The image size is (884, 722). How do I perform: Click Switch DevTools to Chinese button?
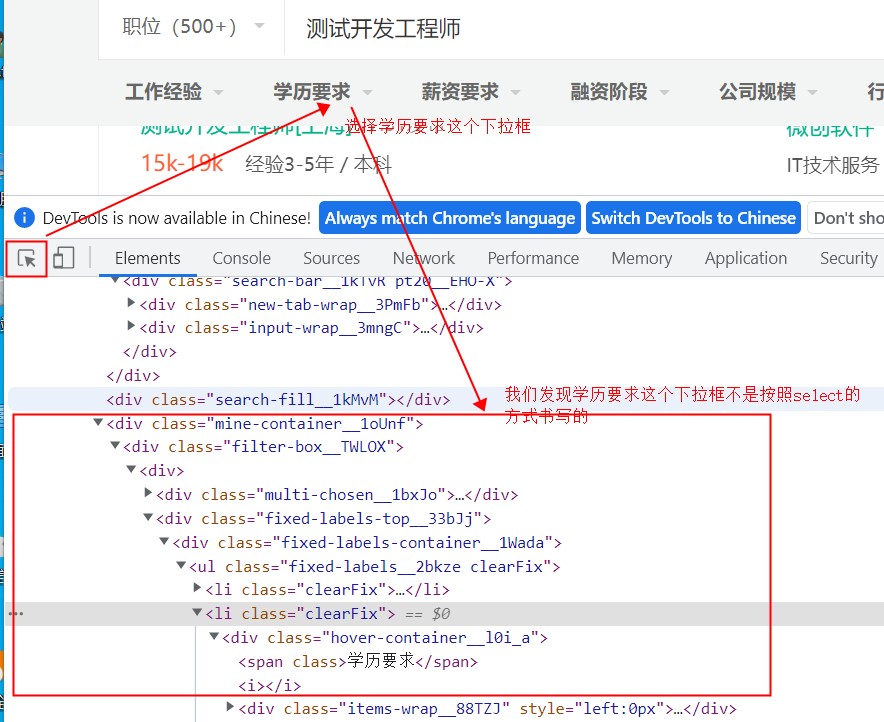[x=693, y=218]
